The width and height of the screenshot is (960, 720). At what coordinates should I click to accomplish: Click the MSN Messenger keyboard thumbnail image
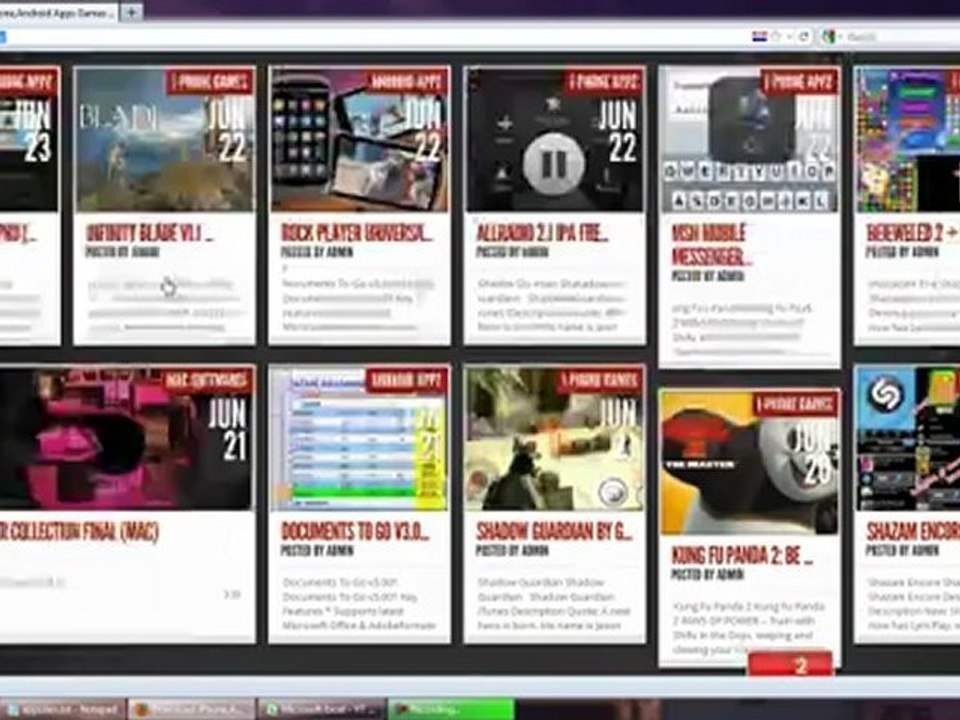[x=749, y=140]
